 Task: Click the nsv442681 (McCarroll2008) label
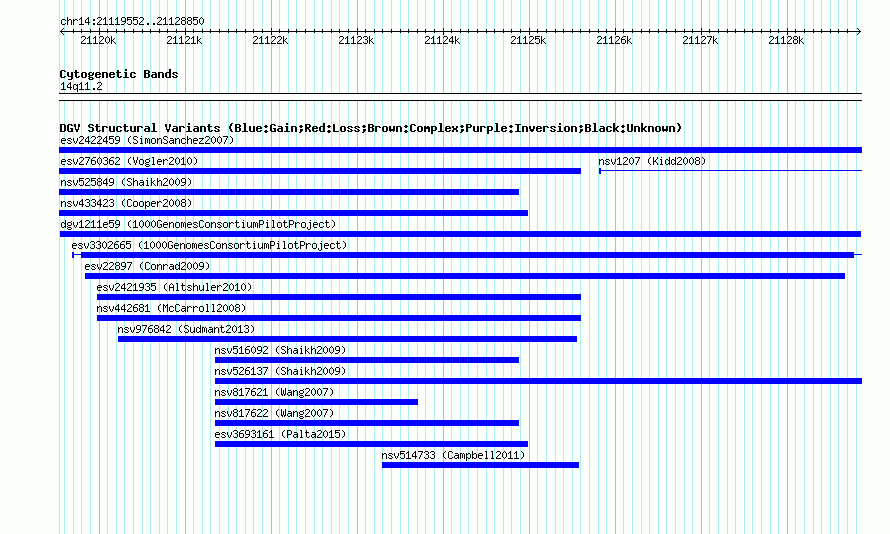coord(171,308)
